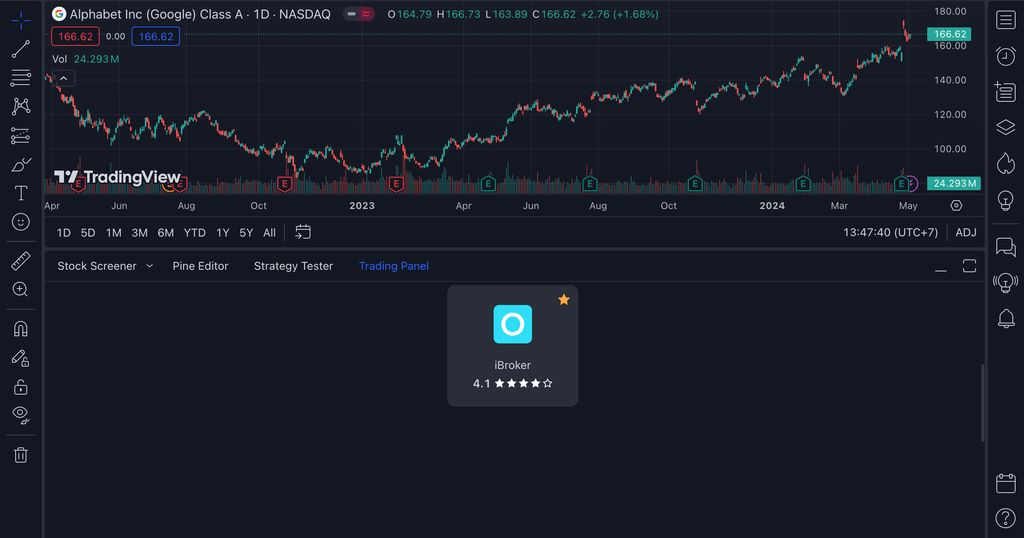Switch to the Pine Editor tab
This screenshot has width=1024, height=538.
(200, 266)
